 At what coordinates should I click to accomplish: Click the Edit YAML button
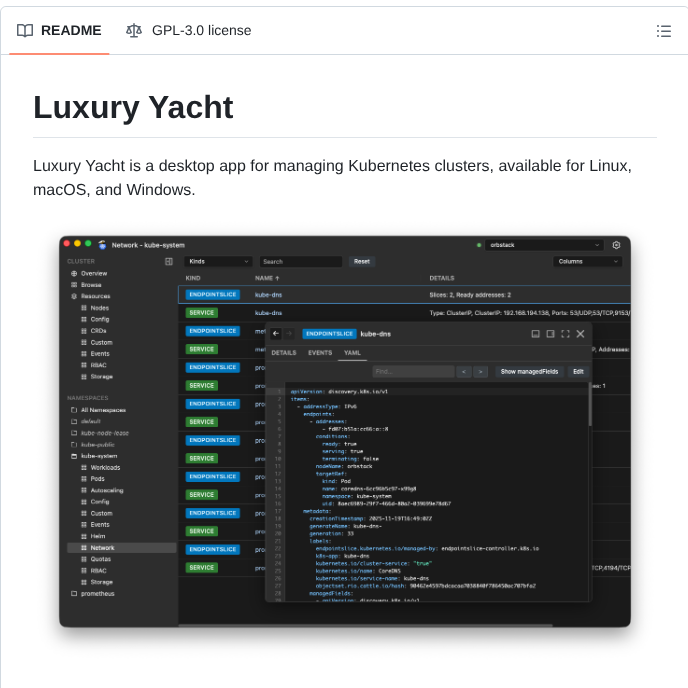point(578,372)
